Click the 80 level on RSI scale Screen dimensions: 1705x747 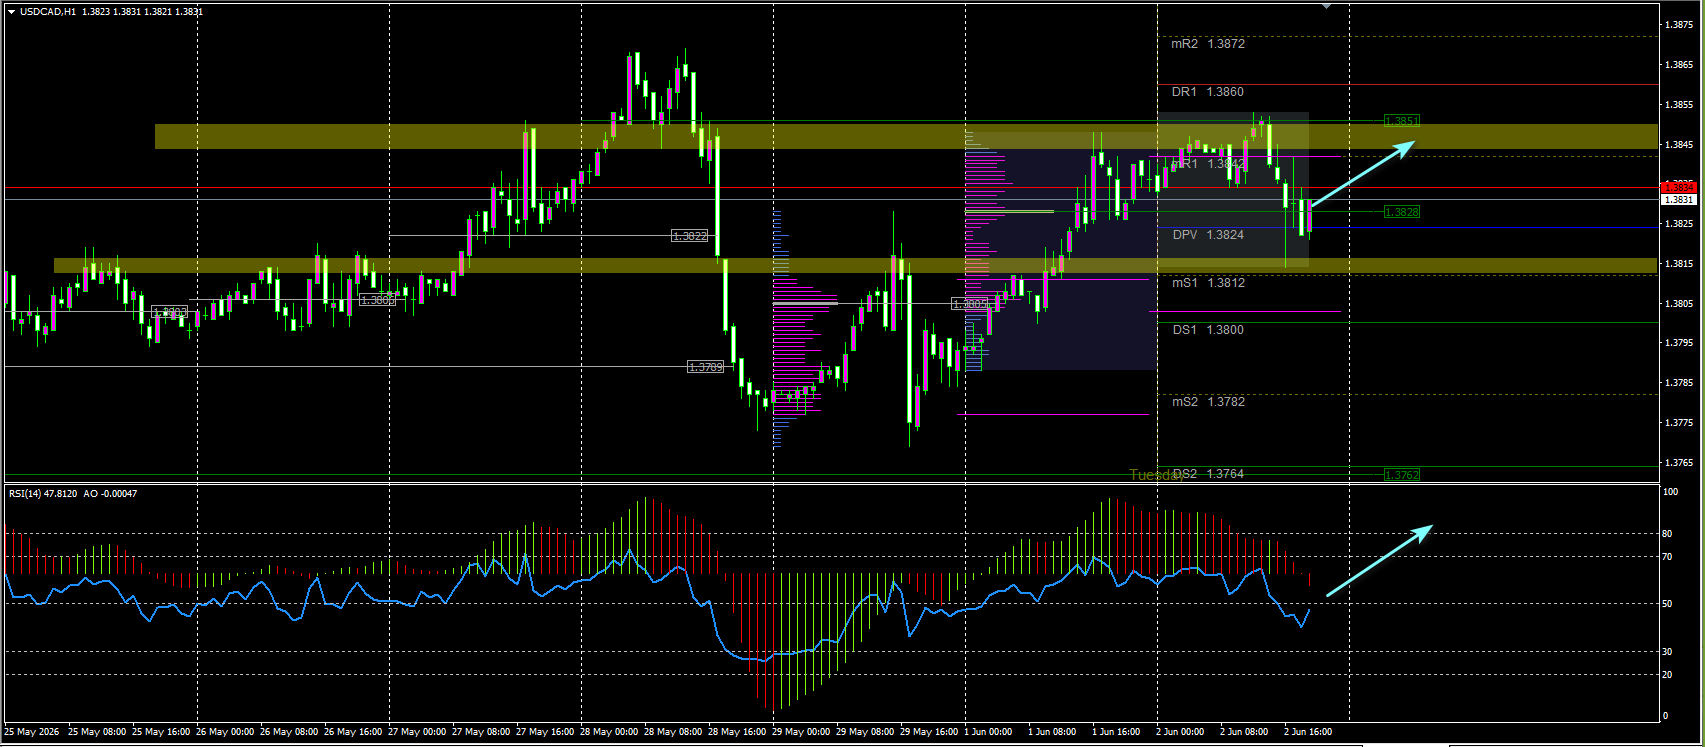pyautogui.click(x=1667, y=534)
